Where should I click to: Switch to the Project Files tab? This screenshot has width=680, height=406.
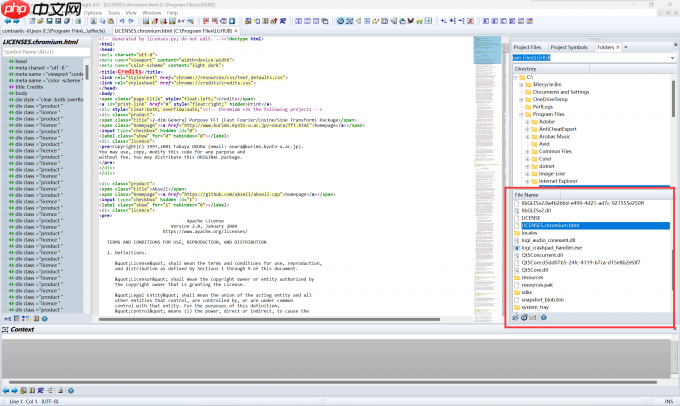pyautogui.click(x=527, y=47)
